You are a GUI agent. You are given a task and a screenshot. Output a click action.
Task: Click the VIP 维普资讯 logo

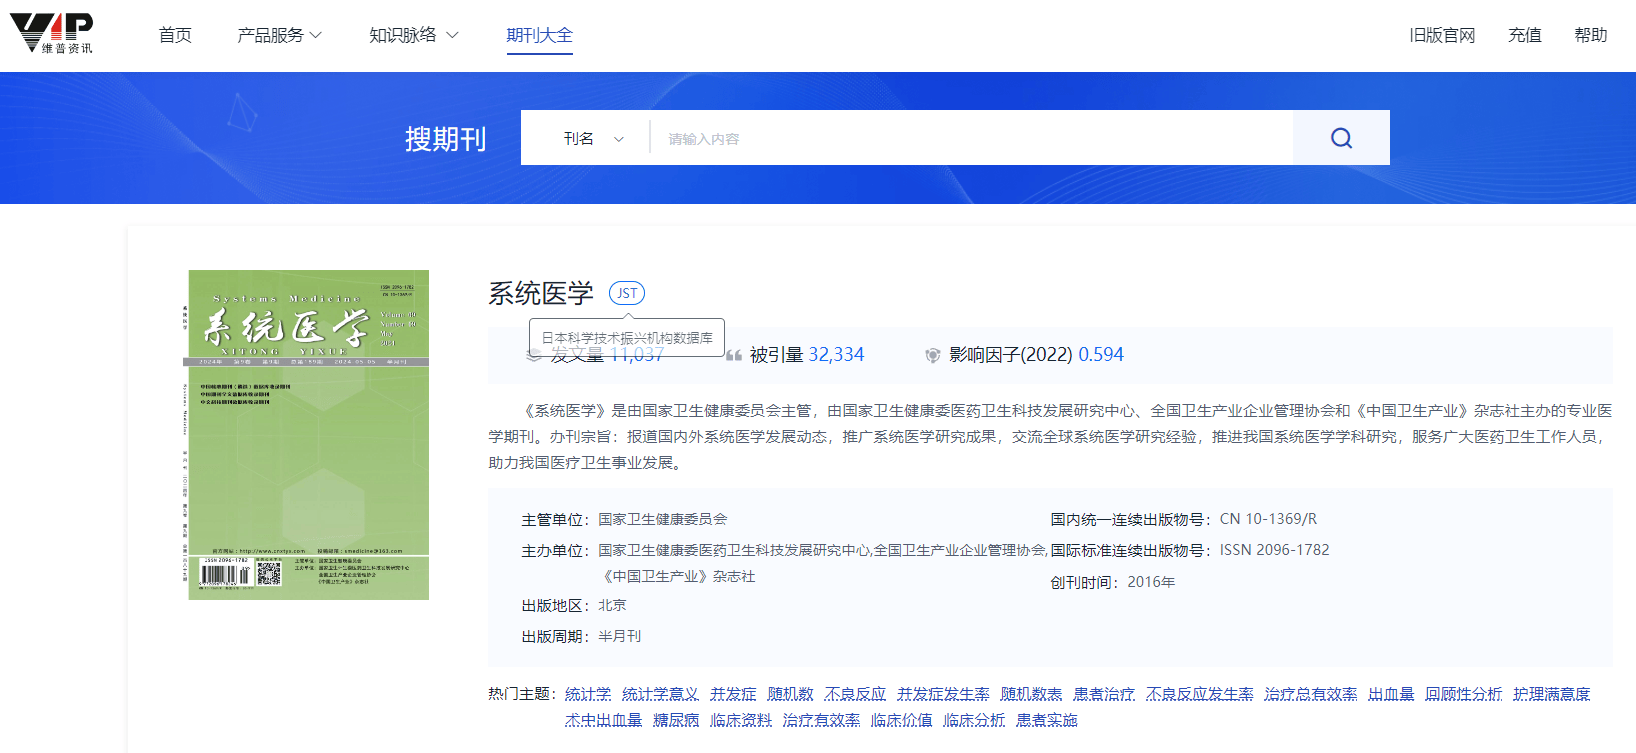[x=52, y=34]
